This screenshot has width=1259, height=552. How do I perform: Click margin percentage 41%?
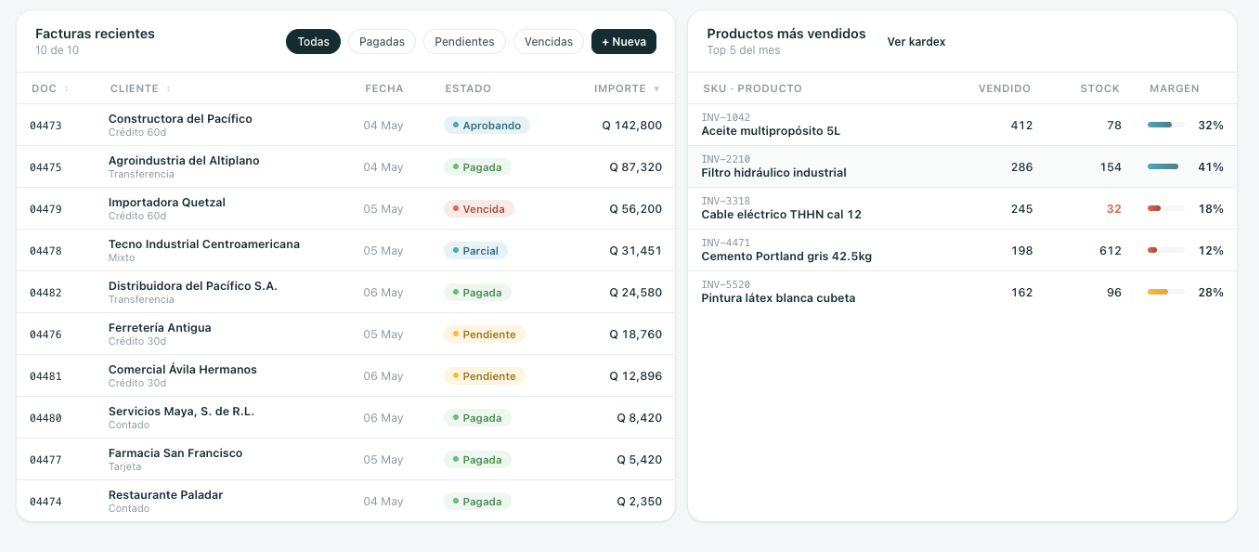point(1211,167)
